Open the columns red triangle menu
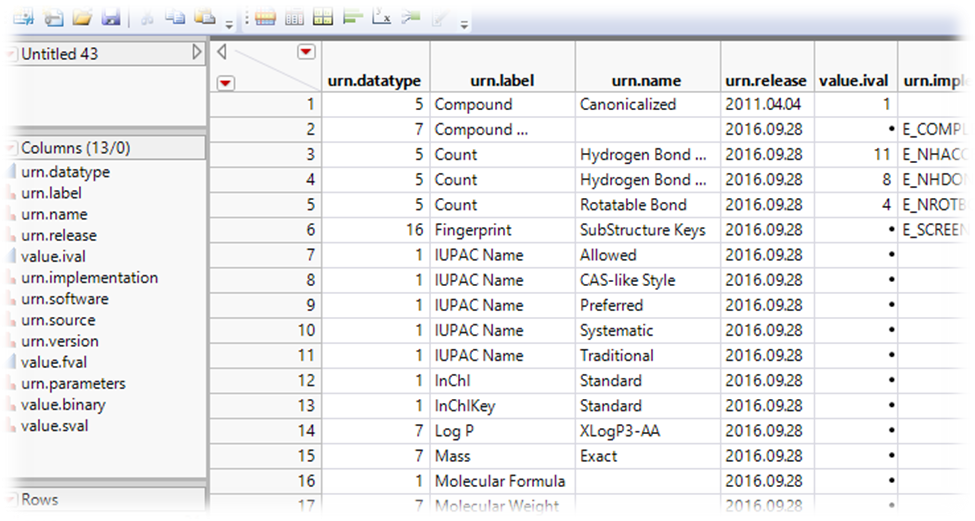This screenshot has height=521, width=975. 306,52
